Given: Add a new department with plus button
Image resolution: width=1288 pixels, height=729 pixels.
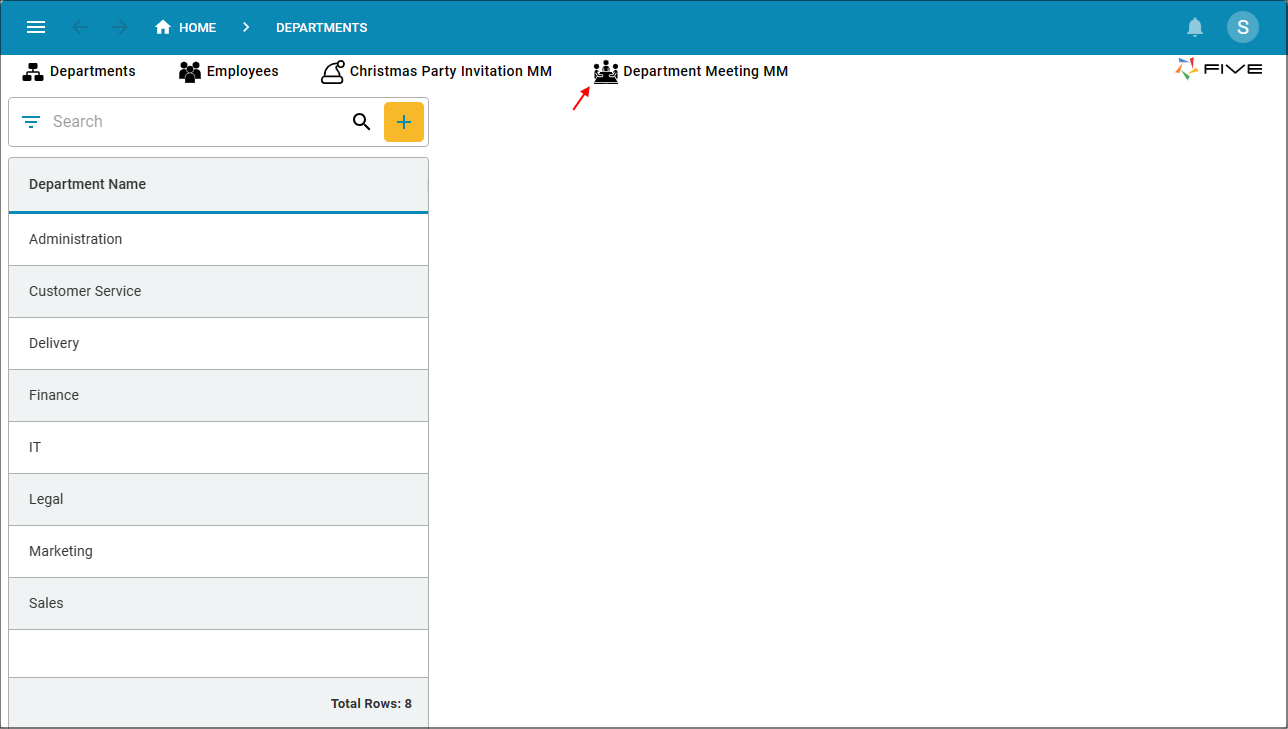Looking at the screenshot, I should 404,122.
